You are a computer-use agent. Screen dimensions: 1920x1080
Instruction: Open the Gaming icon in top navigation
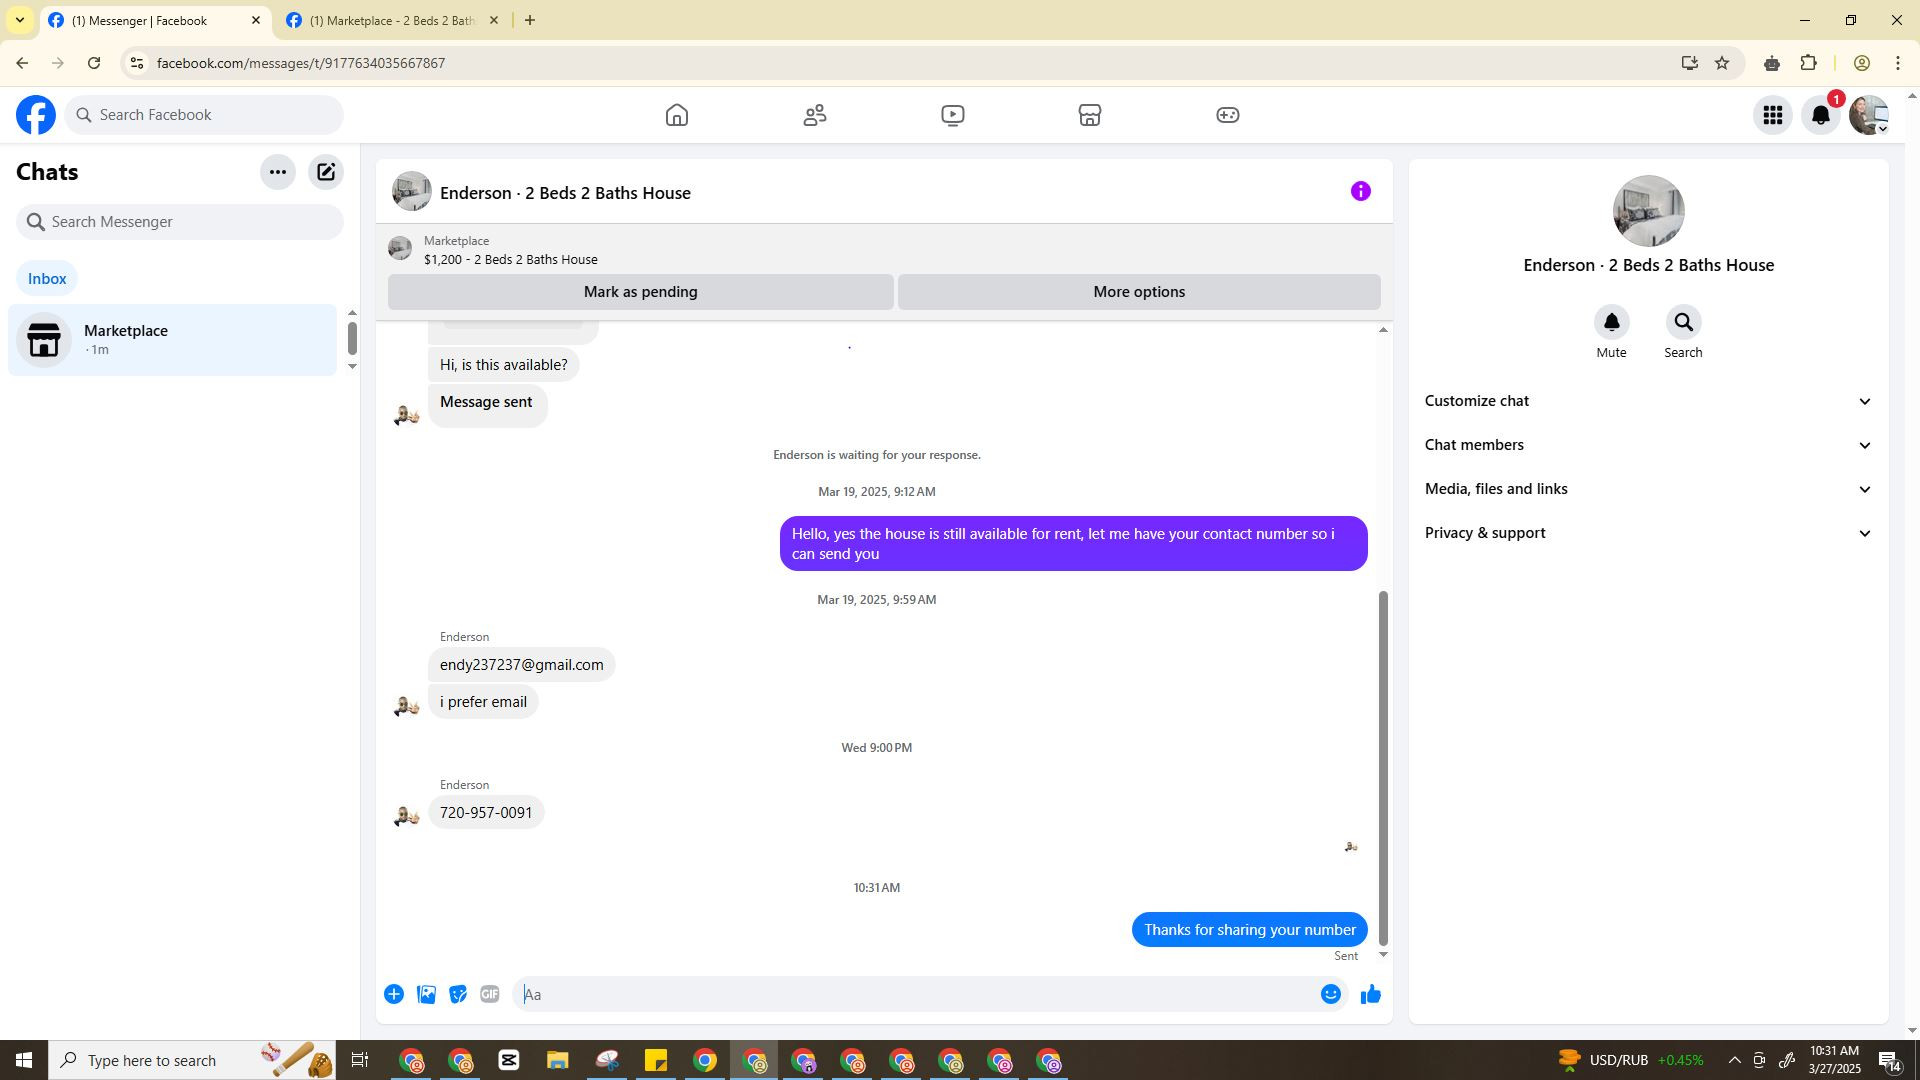1228,115
